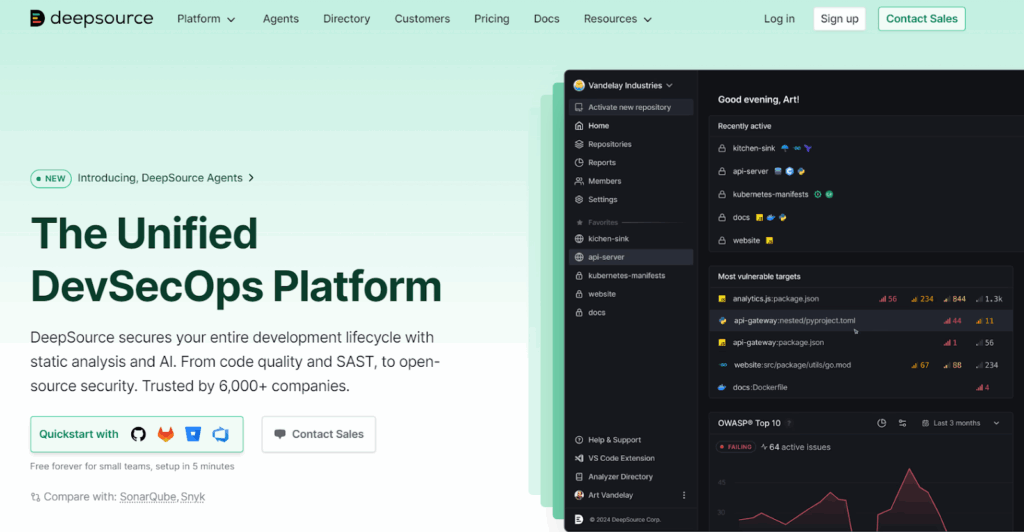Open the Pricing nav item
1024x532 pixels.
pyautogui.click(x=492, y=19)
